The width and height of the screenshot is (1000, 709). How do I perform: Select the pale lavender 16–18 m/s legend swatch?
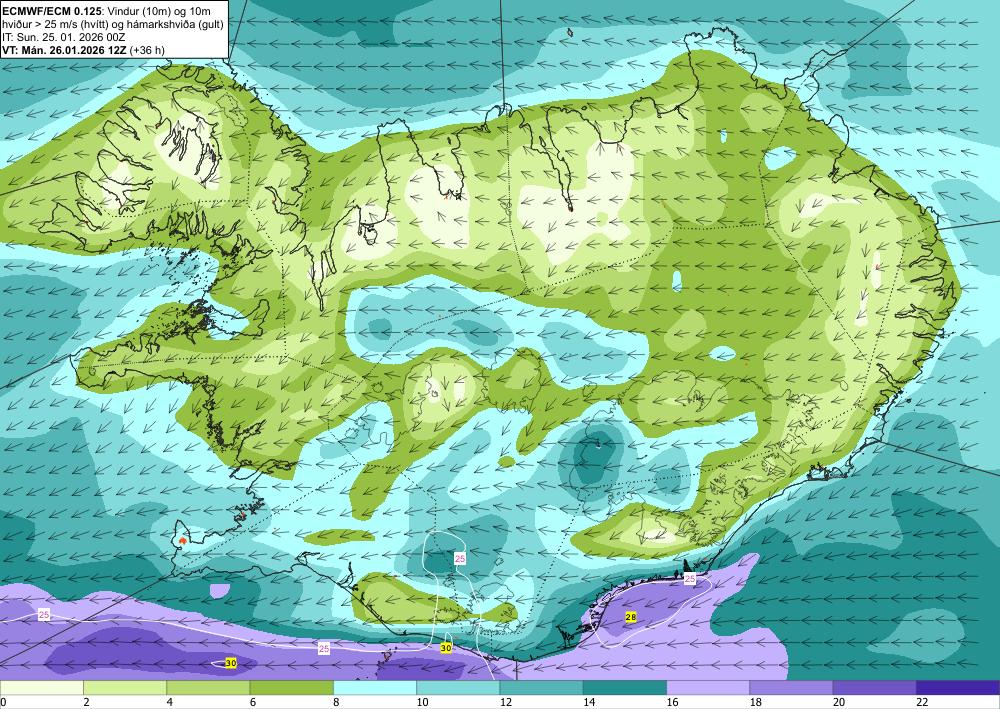(x=708, y=688)
